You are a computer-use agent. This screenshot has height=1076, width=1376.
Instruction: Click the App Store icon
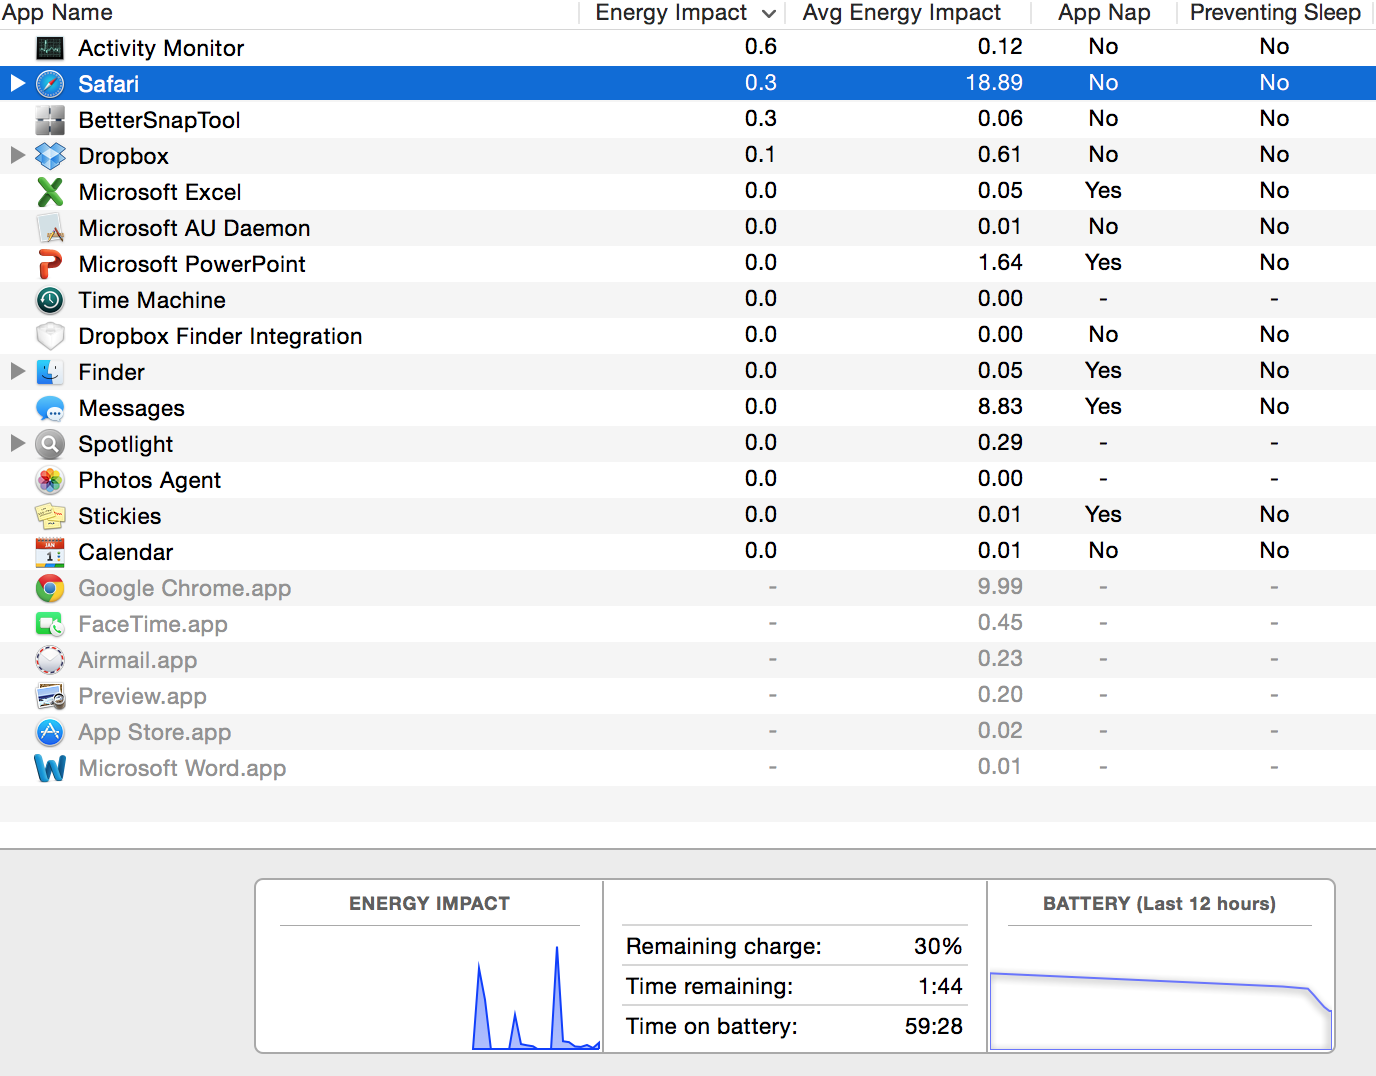pyautogui.click(x=50, y=732)
